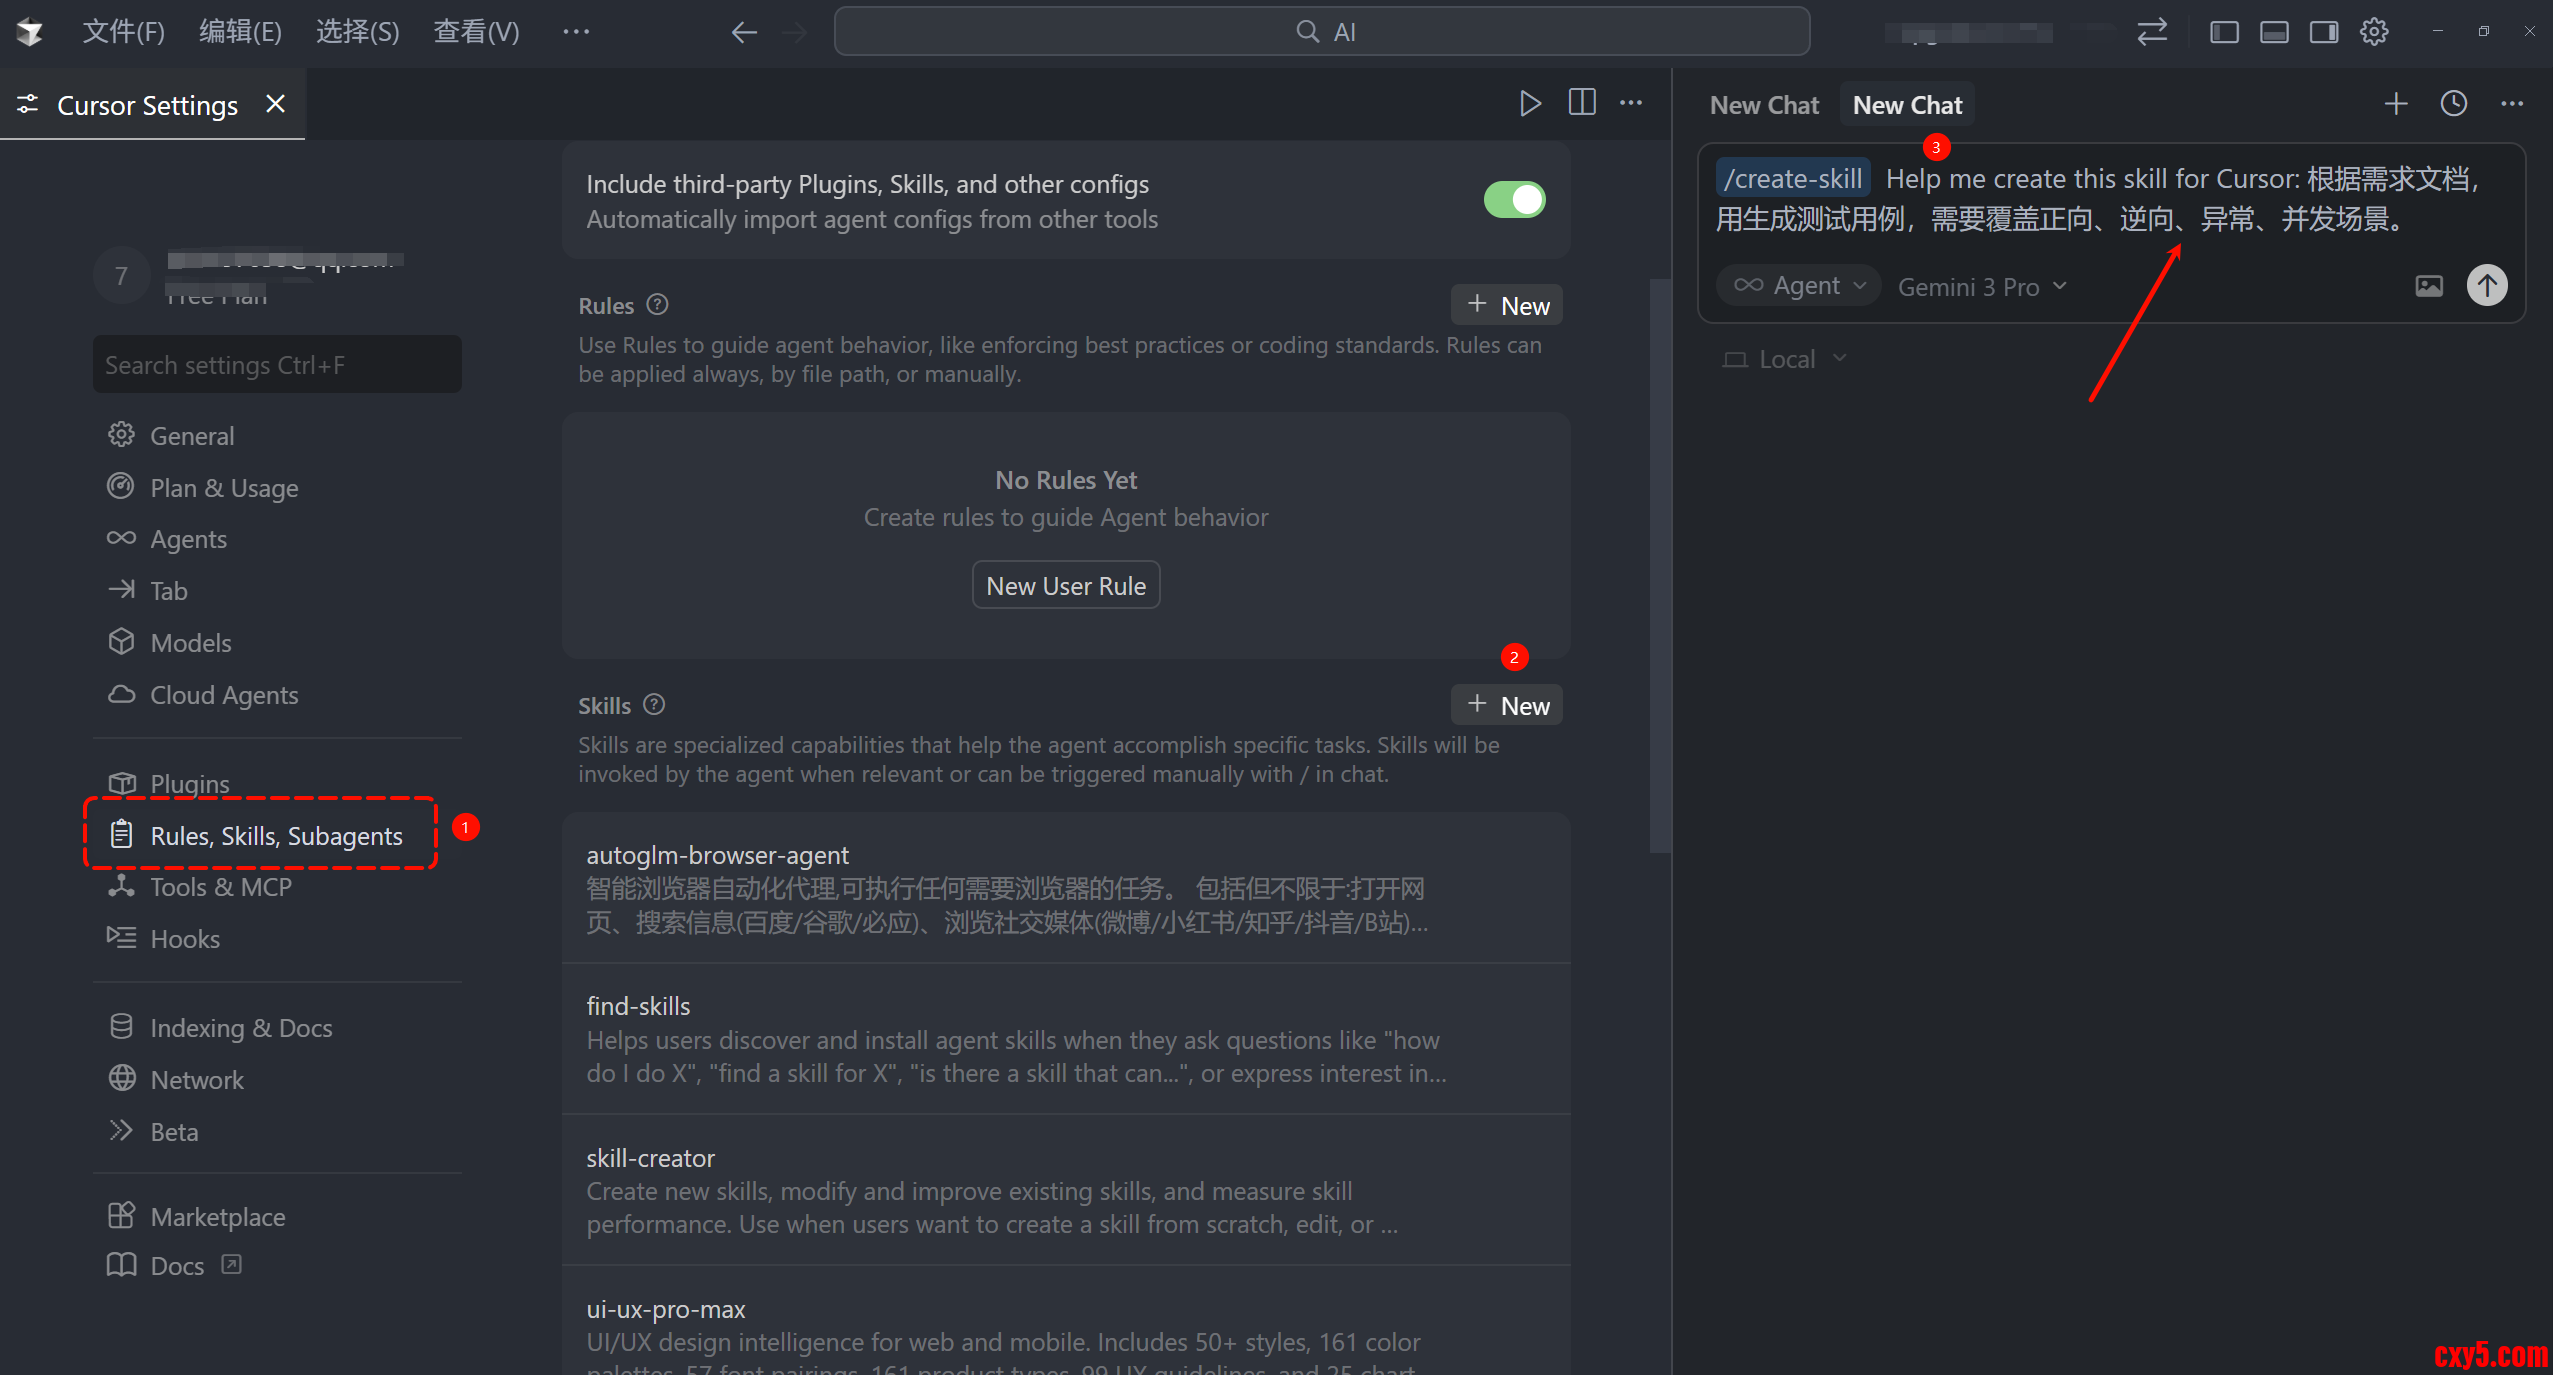Open the settings gear in title bar

pos(2374,32)
